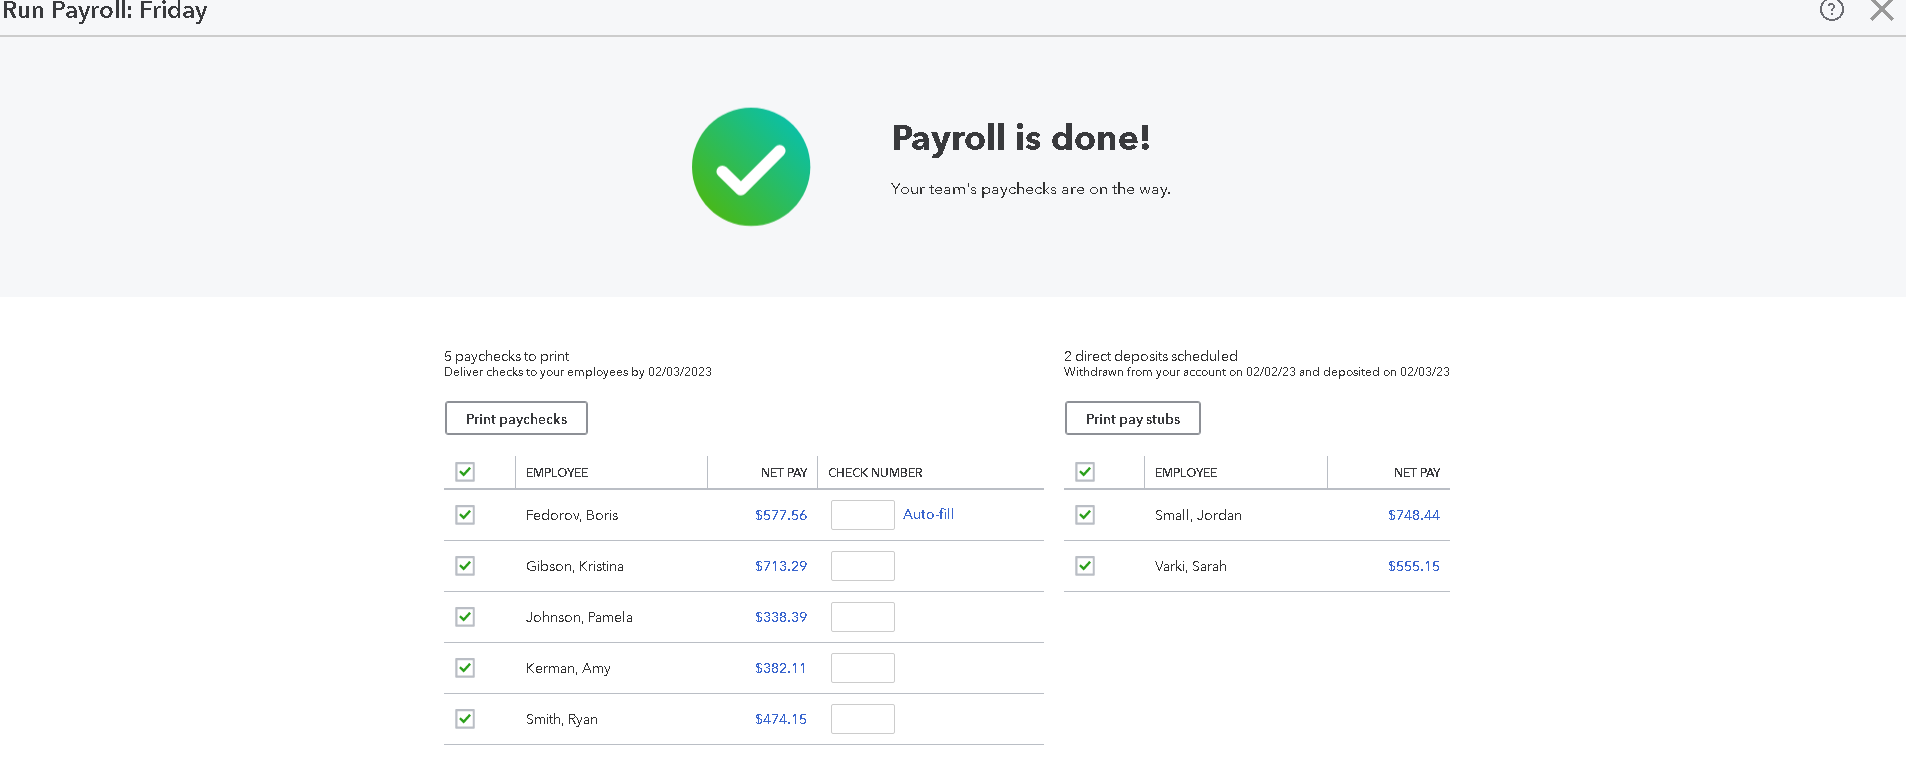Toggle Gibson, Kristina checkbox
1906x778 pixels.
point(465,566)
